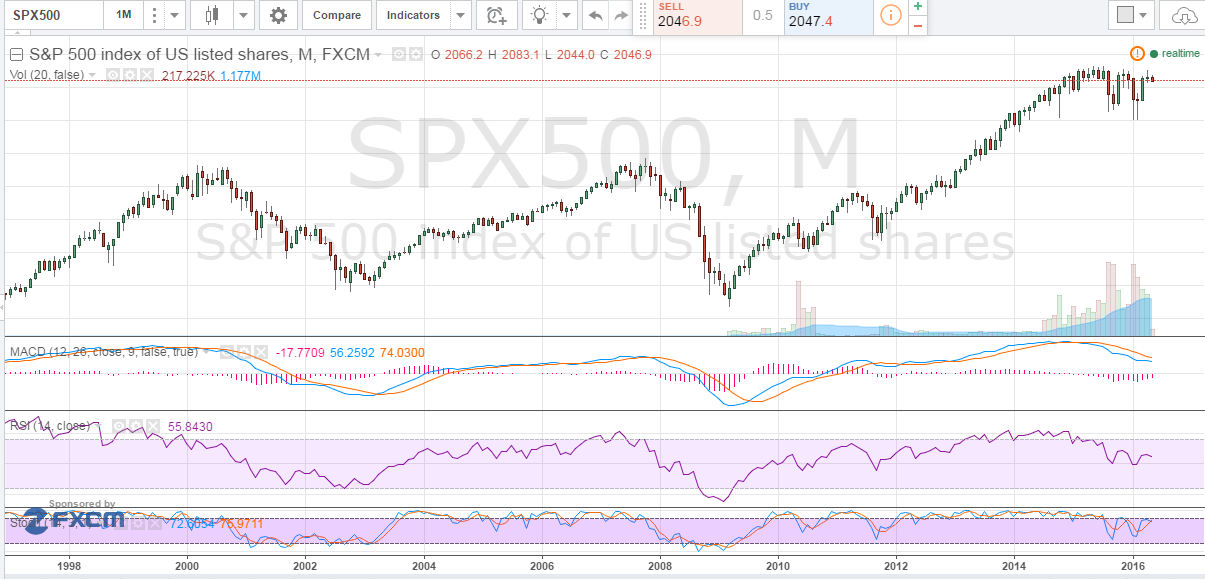This screenshot has height=580, width=1205.
Task: Open the orange info icon in trading panel
Action: click(x=891, y=15)
